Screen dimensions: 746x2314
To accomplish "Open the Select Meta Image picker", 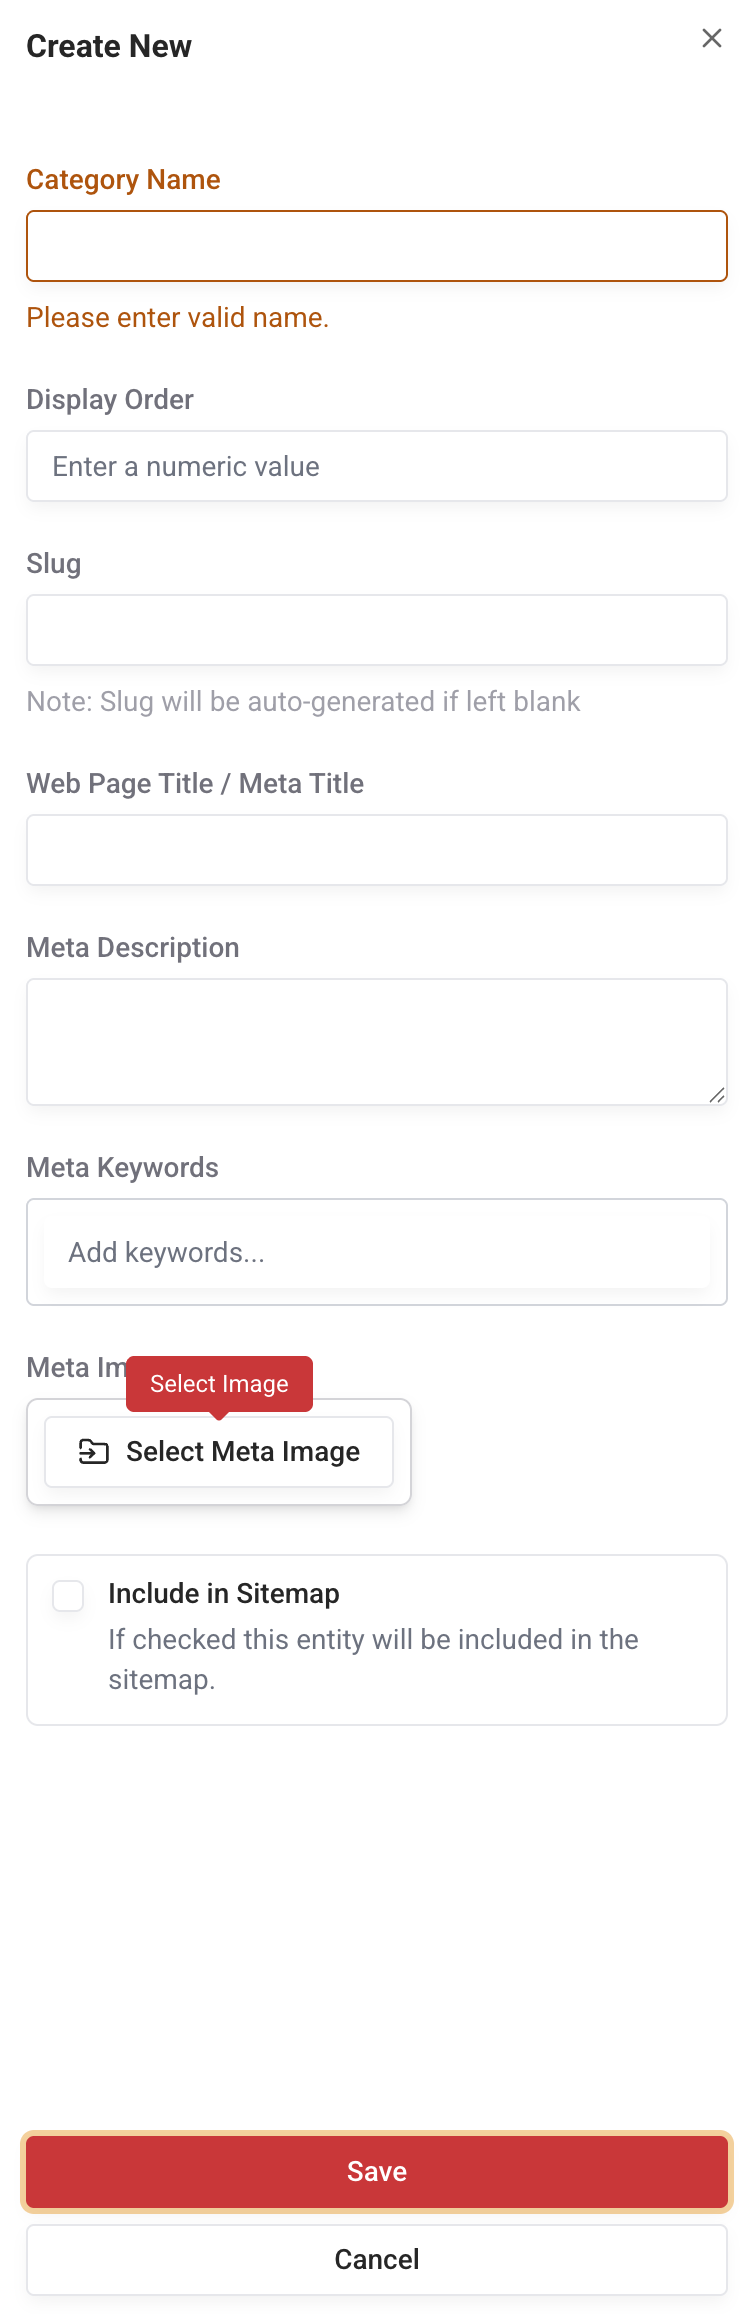I will [x=218, y=1451].
